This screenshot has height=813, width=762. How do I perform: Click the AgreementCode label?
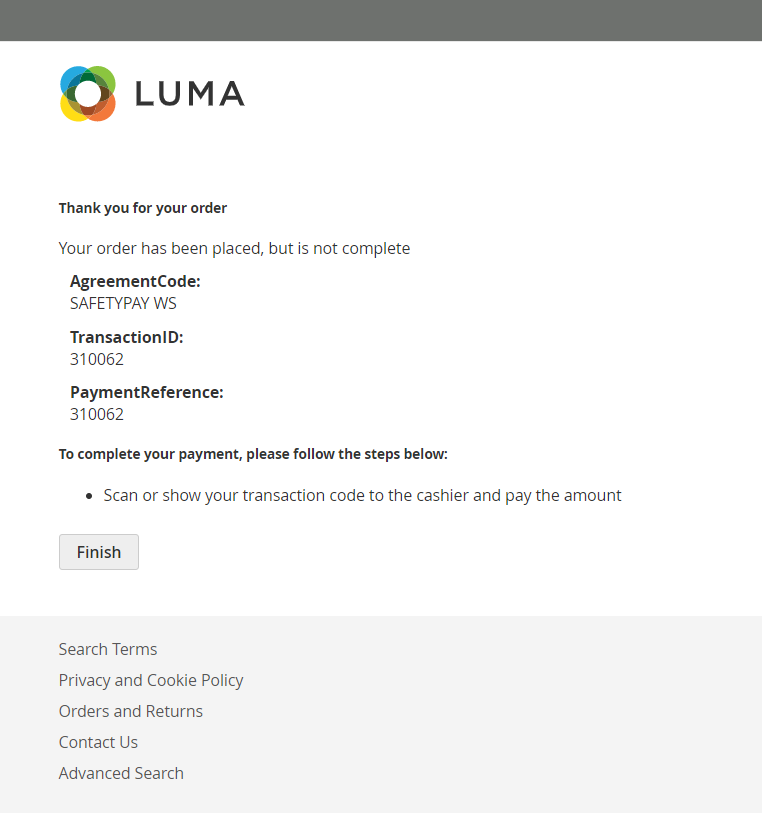(x=135, y=282)
